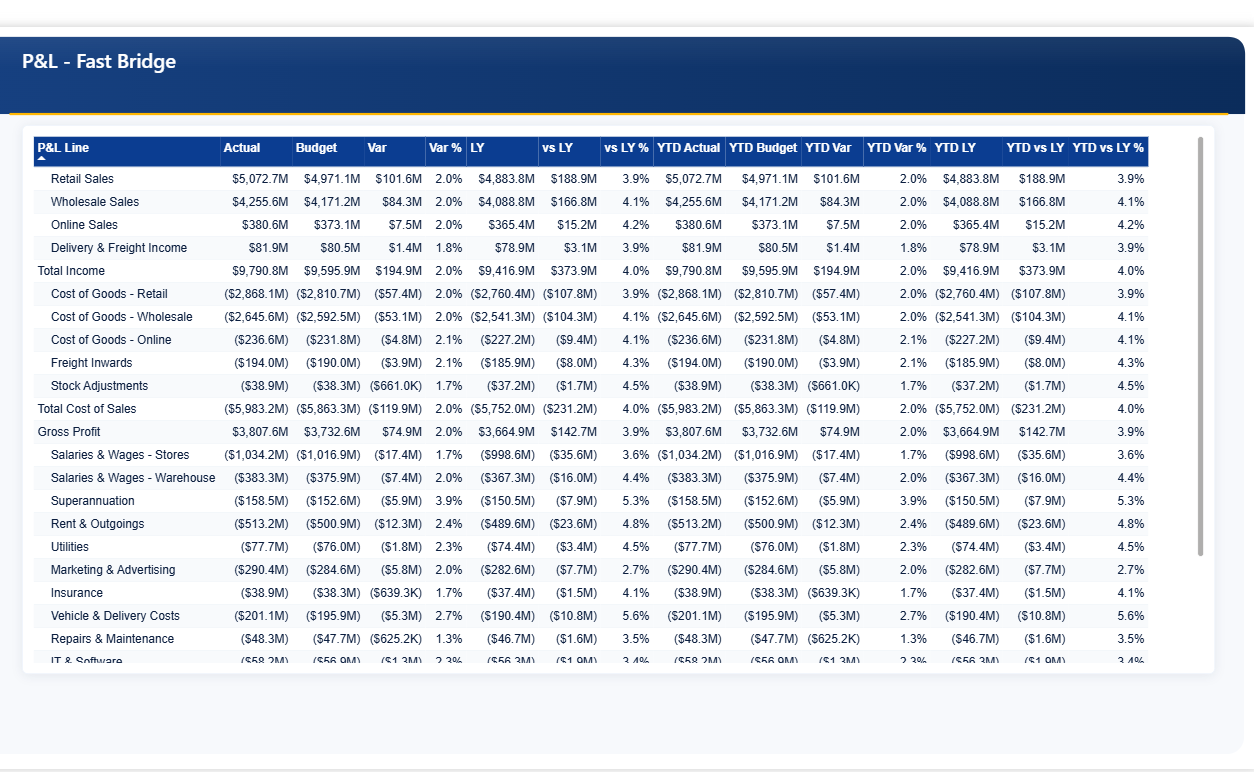Click Freight Inwards value in the vs LY column
The height and width of the screenshot is (772, 1254).
click(x=577, y=363)
